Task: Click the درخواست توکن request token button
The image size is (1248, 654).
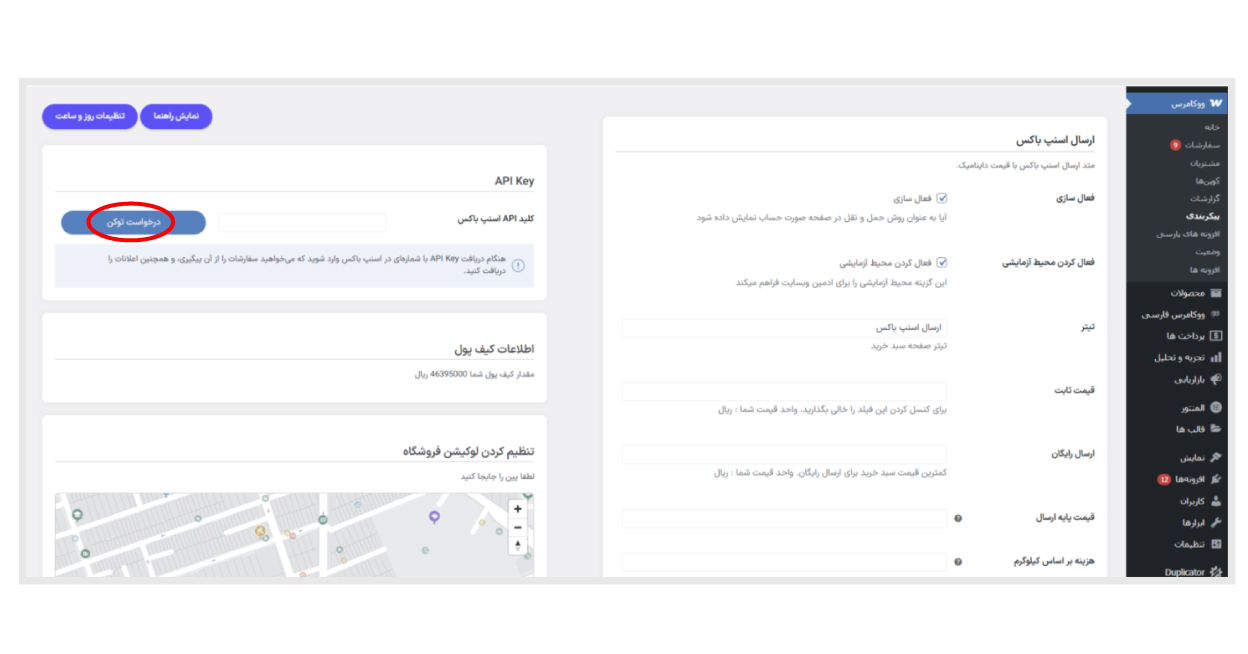Action: pyautogui.click(x=132, y=223)
